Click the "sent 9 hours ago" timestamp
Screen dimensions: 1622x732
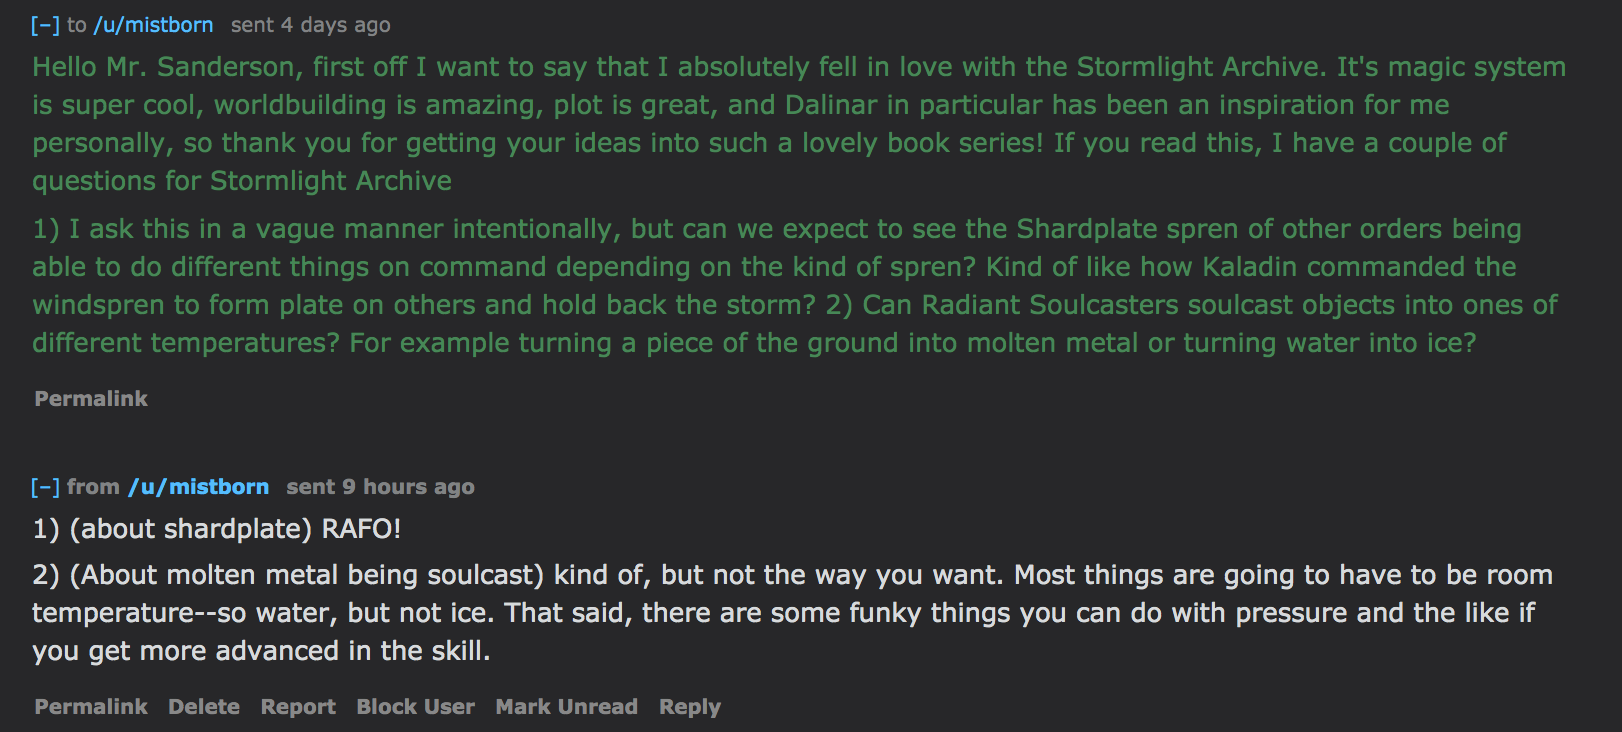[x=380, y=487]
